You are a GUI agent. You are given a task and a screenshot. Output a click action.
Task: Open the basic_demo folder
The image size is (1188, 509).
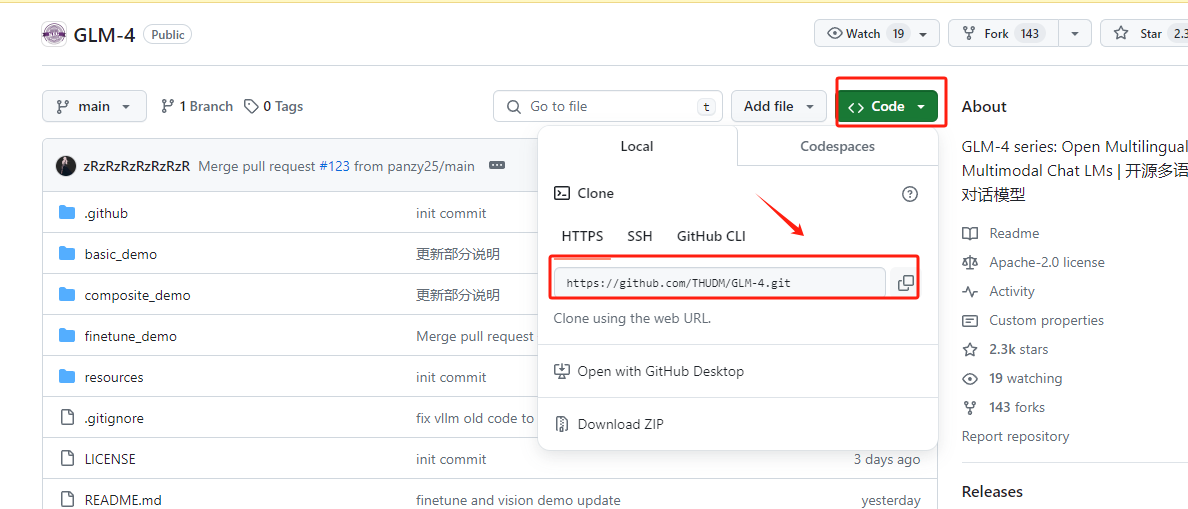120,254
